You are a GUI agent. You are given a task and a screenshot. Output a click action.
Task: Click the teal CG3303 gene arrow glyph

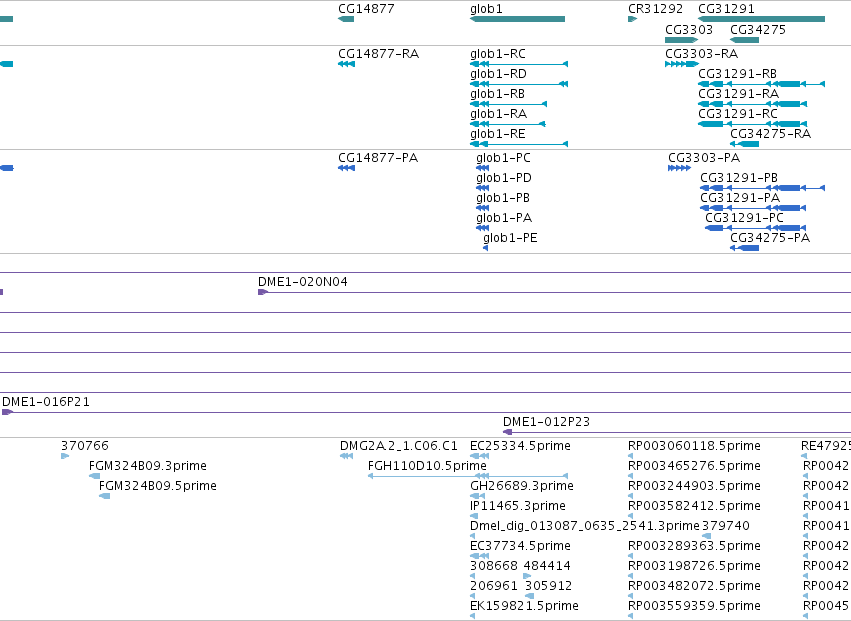tap(681, 40)
